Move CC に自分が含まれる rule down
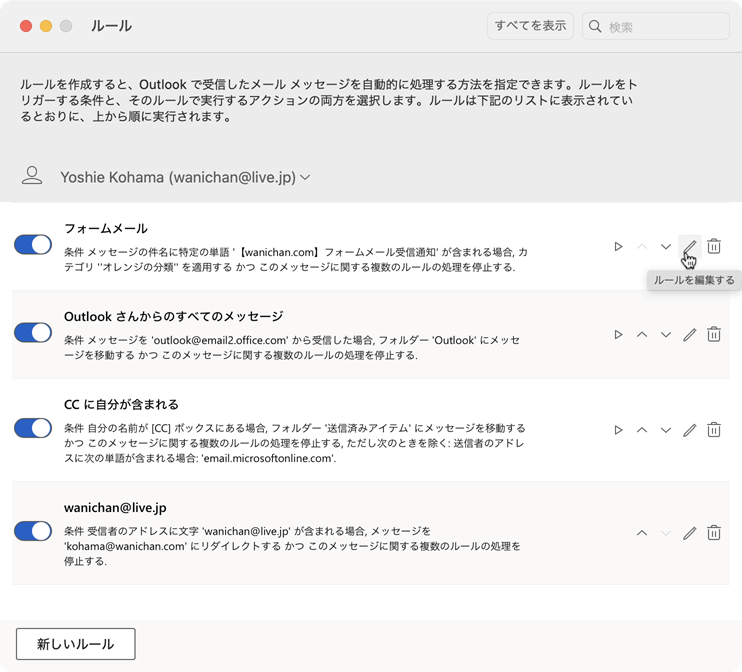Screen dimensions: 742x672 (x=666, y=430)
